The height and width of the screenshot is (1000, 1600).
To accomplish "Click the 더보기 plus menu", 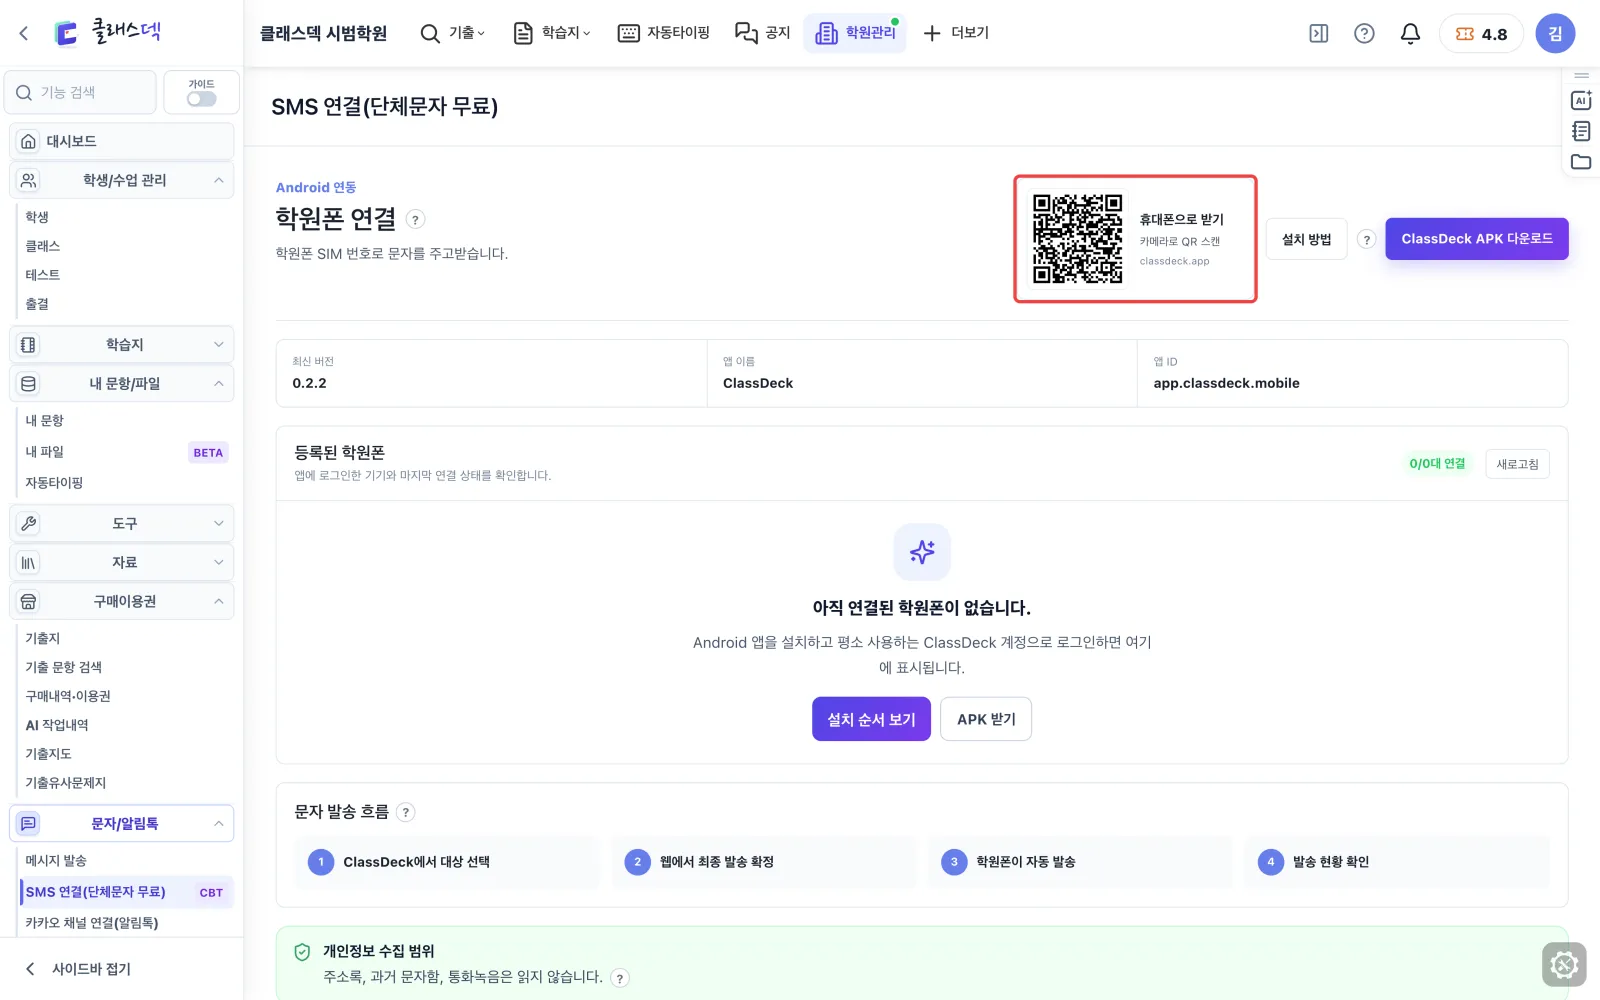I will tap(956, 33).
